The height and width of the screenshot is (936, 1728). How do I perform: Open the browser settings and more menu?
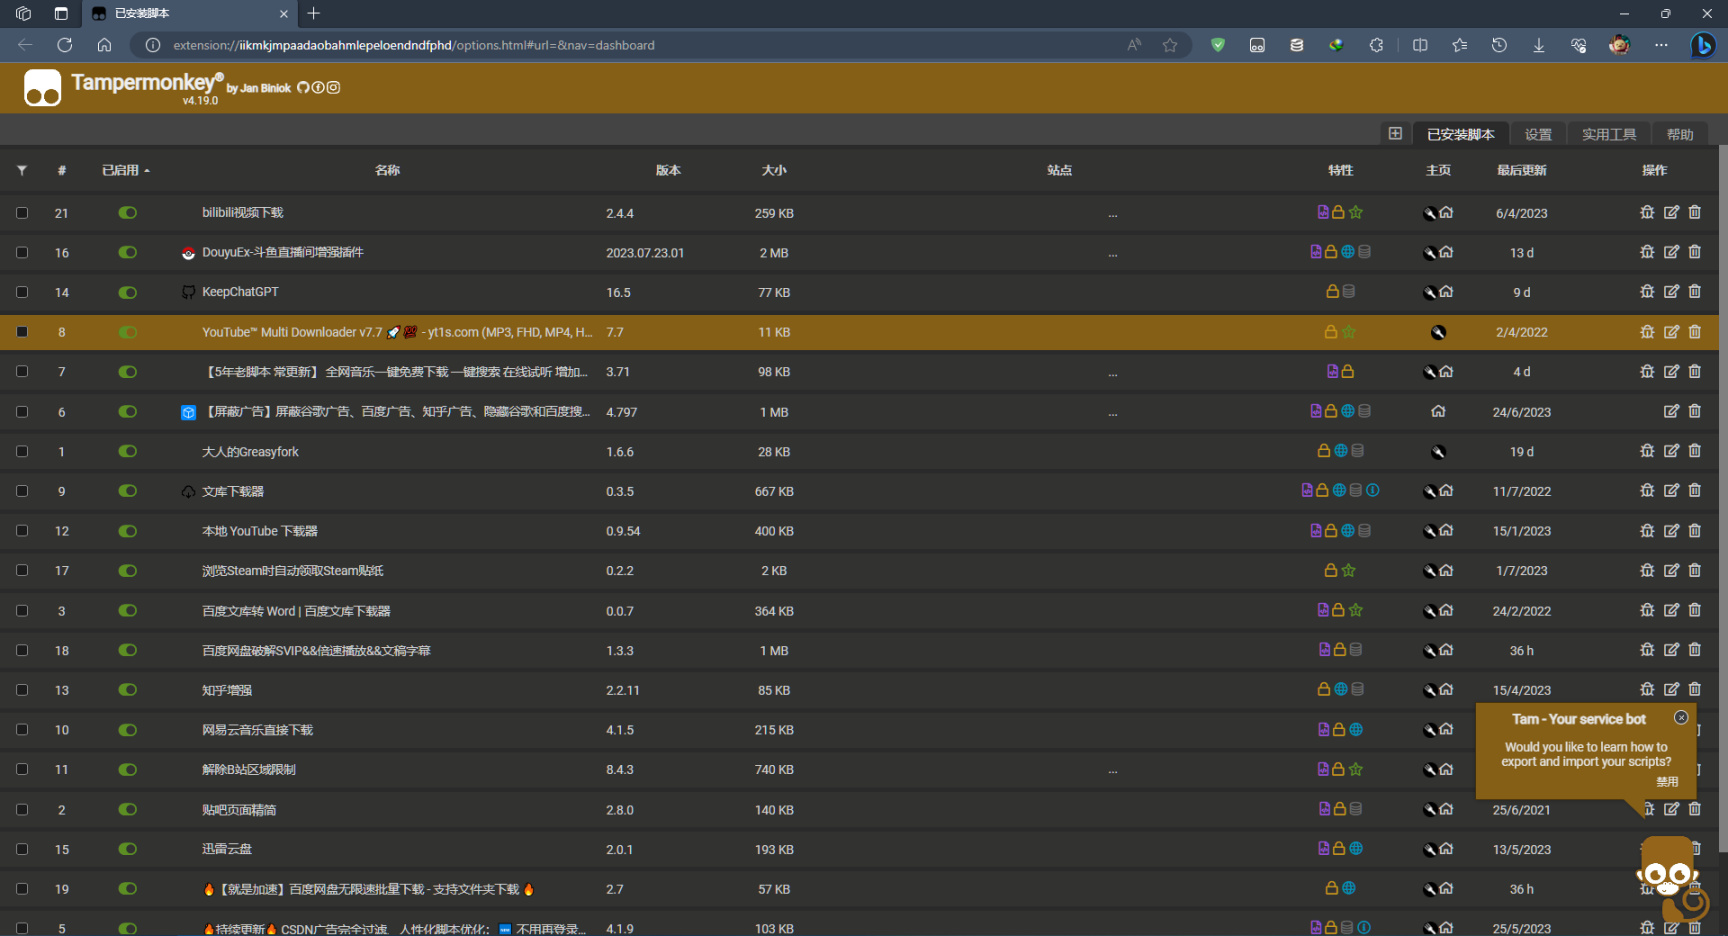[x=1661, y=45]
